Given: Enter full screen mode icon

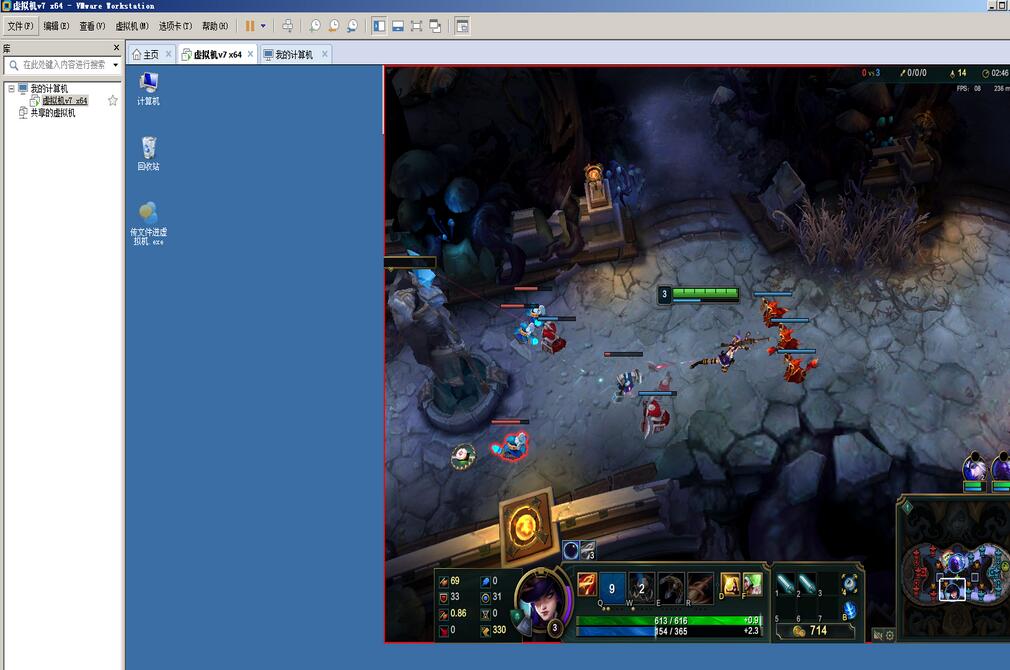Looking at the screenshot, I should (x=416, y=26).
